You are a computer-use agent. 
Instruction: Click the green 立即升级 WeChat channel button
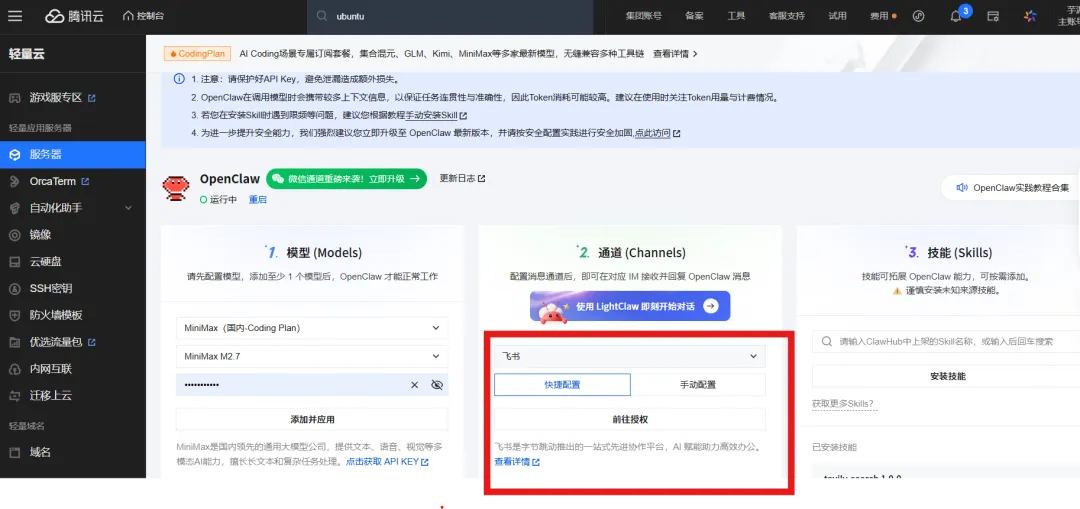pyautogui.click(x=346, y=178)
